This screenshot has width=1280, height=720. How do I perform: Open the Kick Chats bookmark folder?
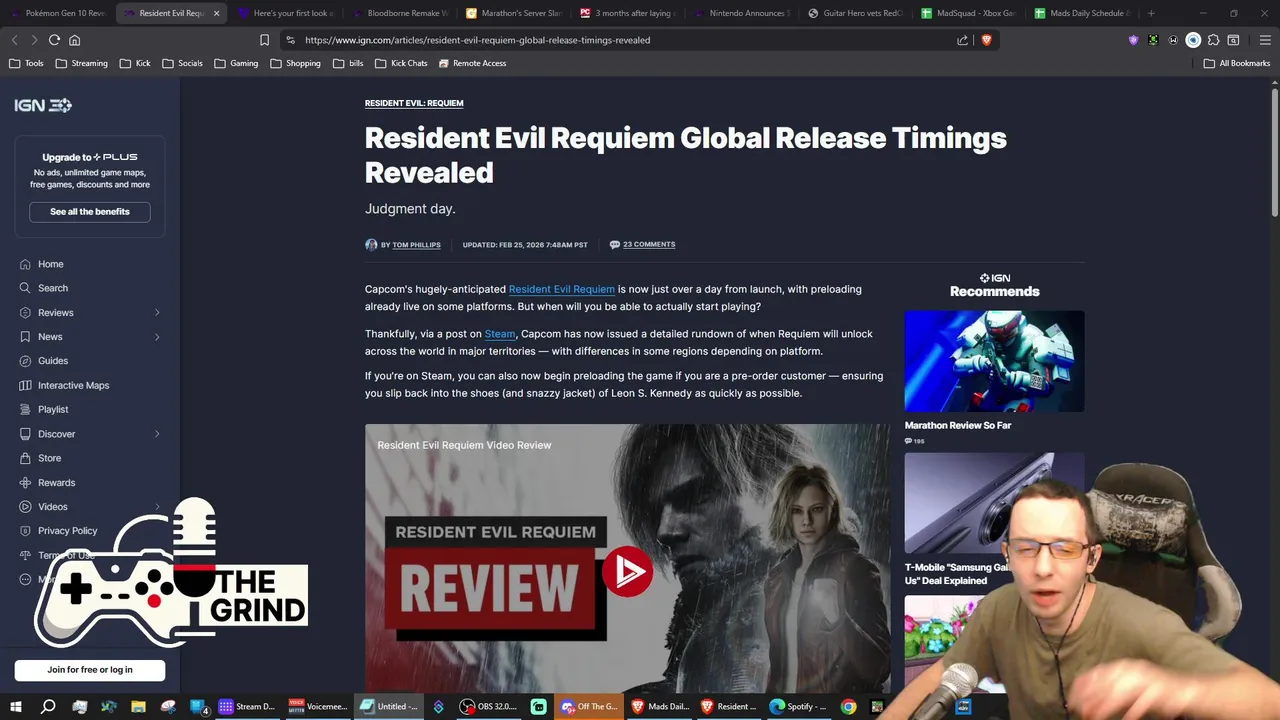401,63
